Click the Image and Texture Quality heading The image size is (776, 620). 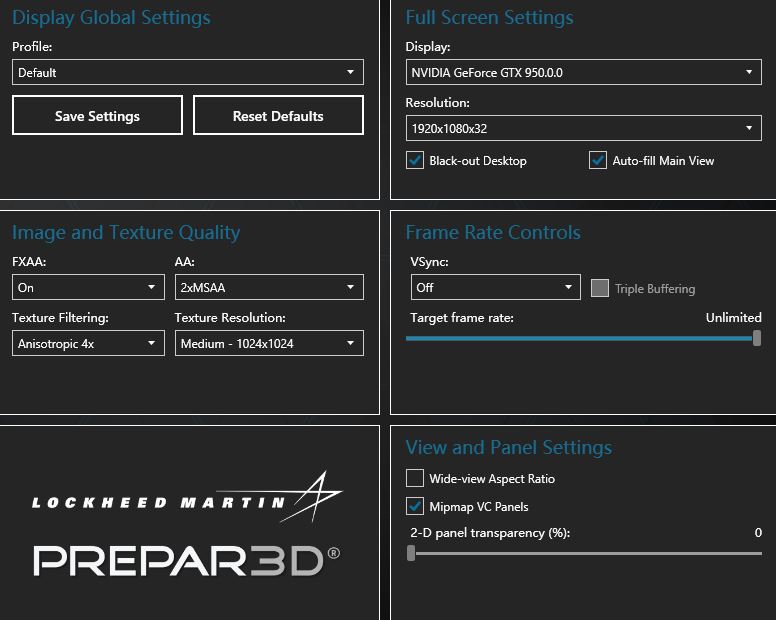[x=126, y=233]
